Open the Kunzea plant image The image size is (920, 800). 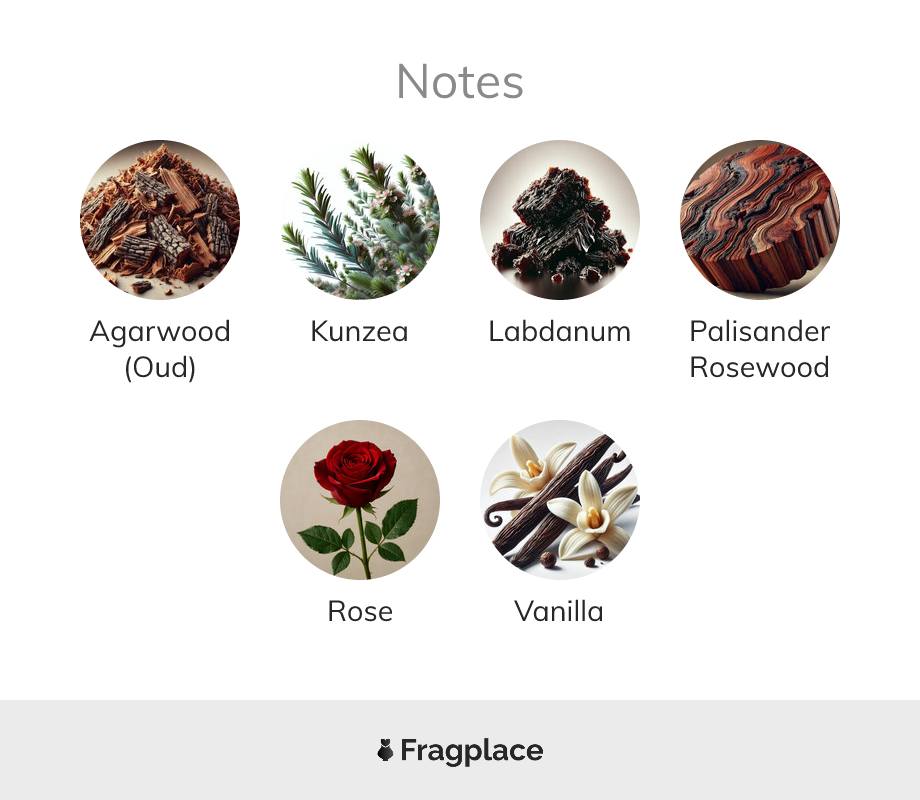coord(360,220)
